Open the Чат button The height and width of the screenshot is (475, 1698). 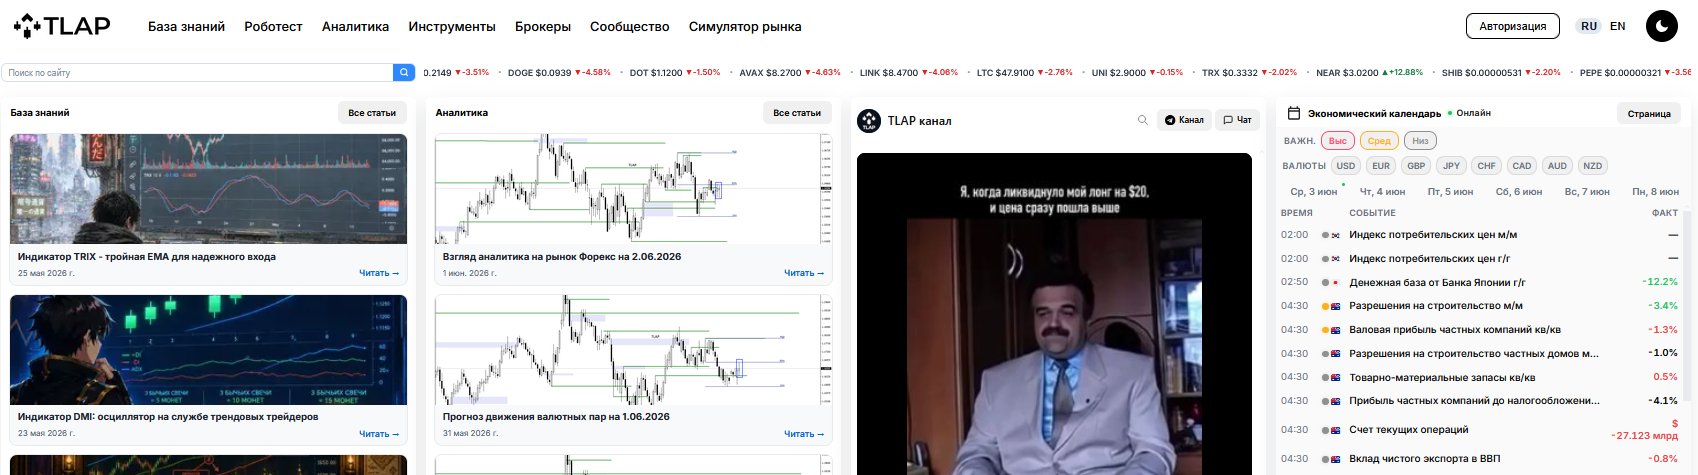click(x=1237, y=120)
